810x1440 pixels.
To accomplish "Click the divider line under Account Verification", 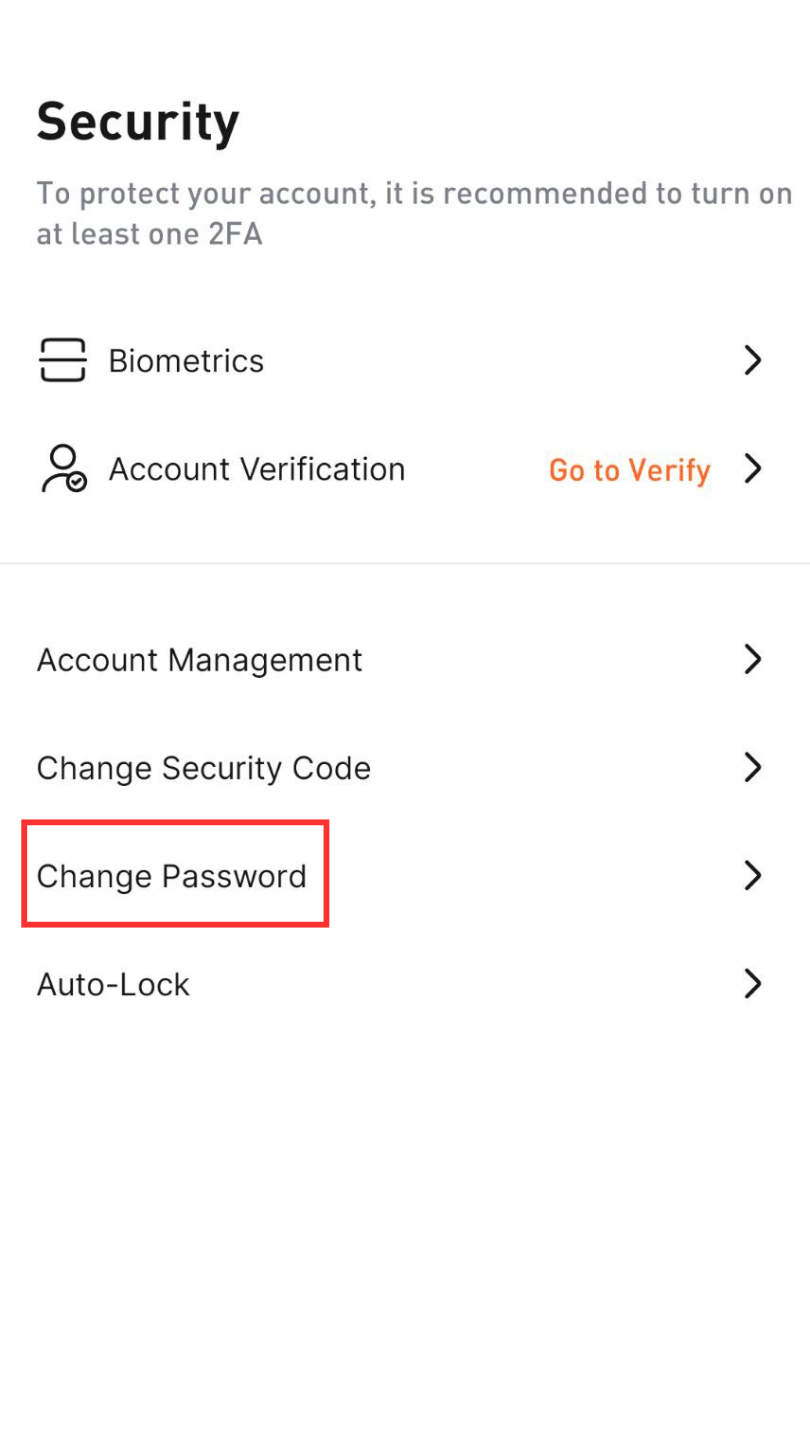I will pyautogui.click(x=405, y=563).
